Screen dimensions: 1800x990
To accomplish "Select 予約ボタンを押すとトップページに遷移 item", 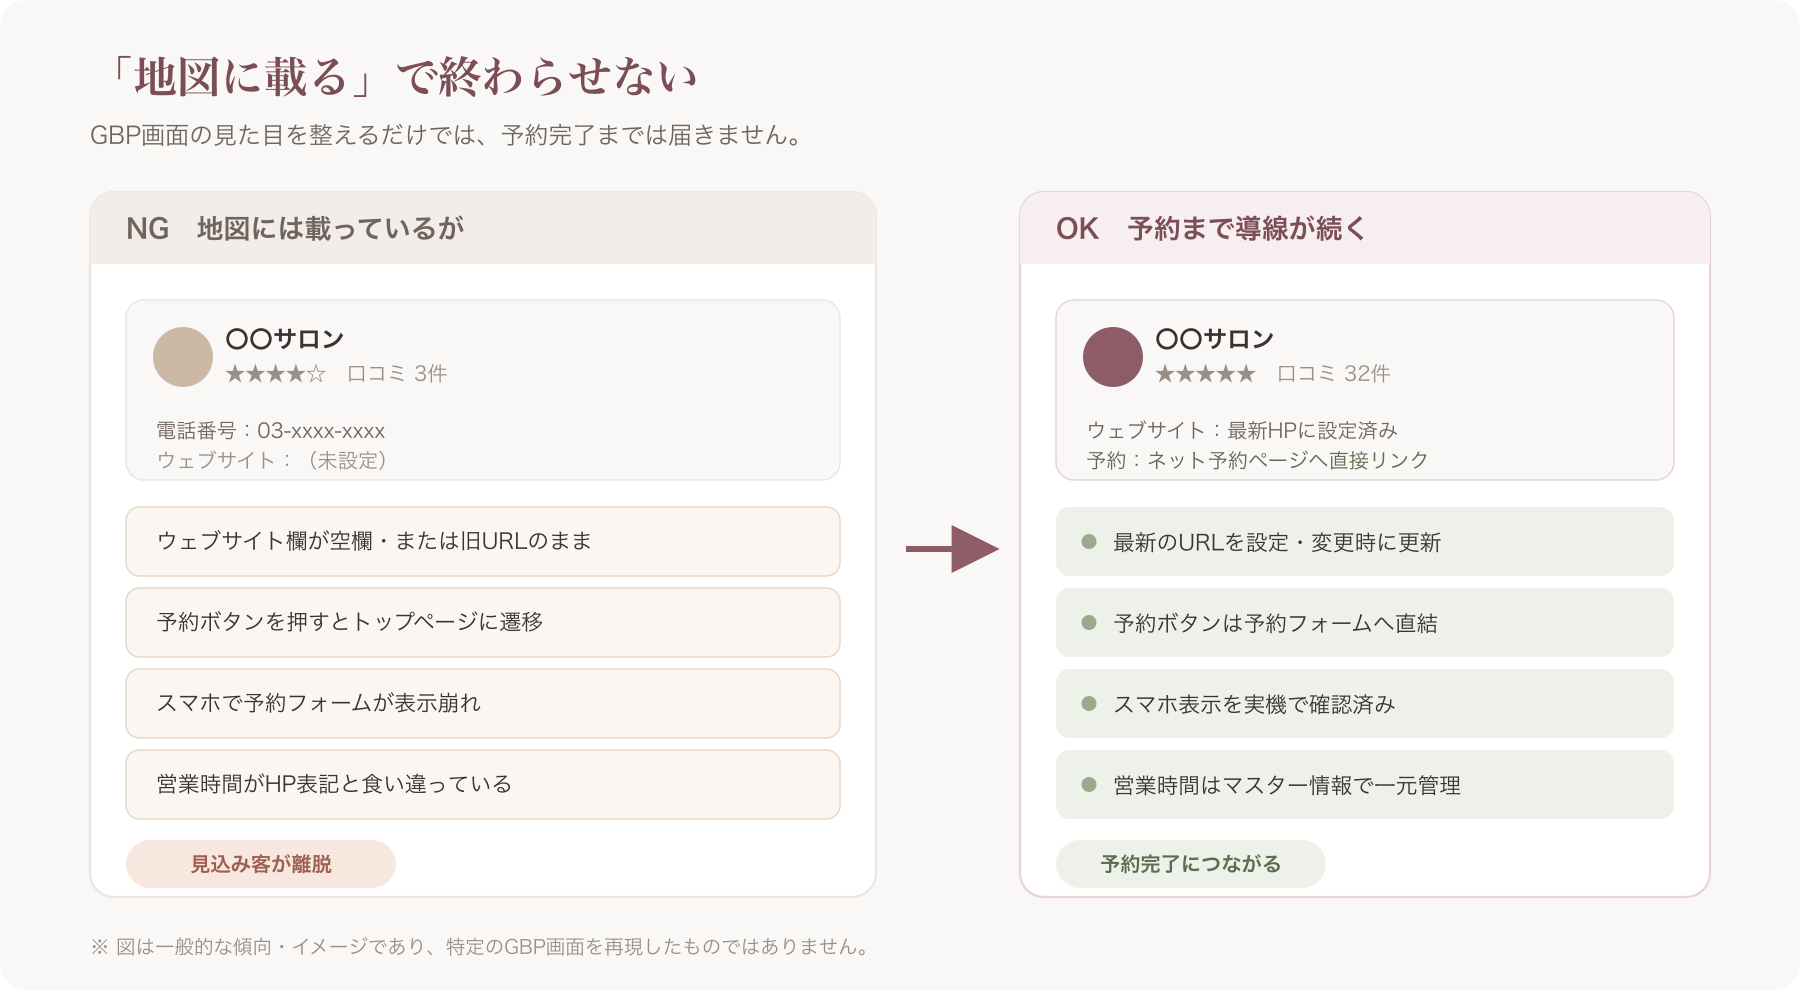I will pyautogui.click(x=483, y=623).
